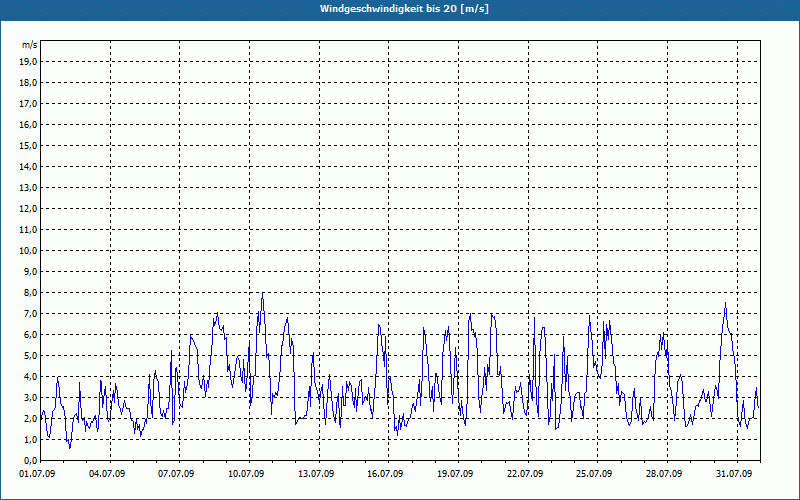Viewport: 800px width, 500px height.
Task: Click the 'm/s' axis unit label
Action: pyautogui.click(x=30, y=45)
